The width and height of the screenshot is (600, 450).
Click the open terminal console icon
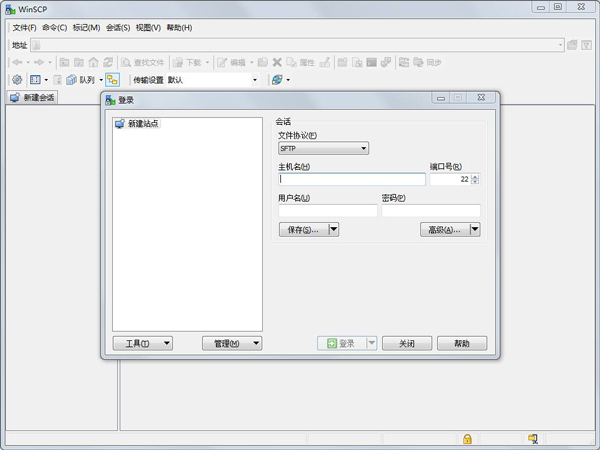(372, 62)
